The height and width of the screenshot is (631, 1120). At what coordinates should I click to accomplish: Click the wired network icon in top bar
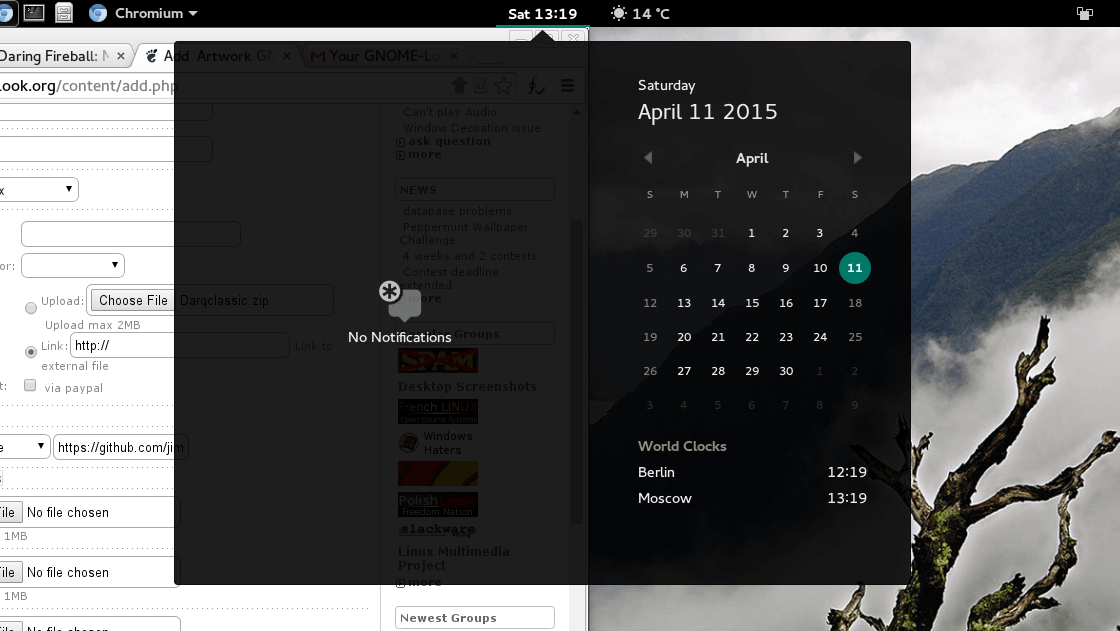(1084, 14)
